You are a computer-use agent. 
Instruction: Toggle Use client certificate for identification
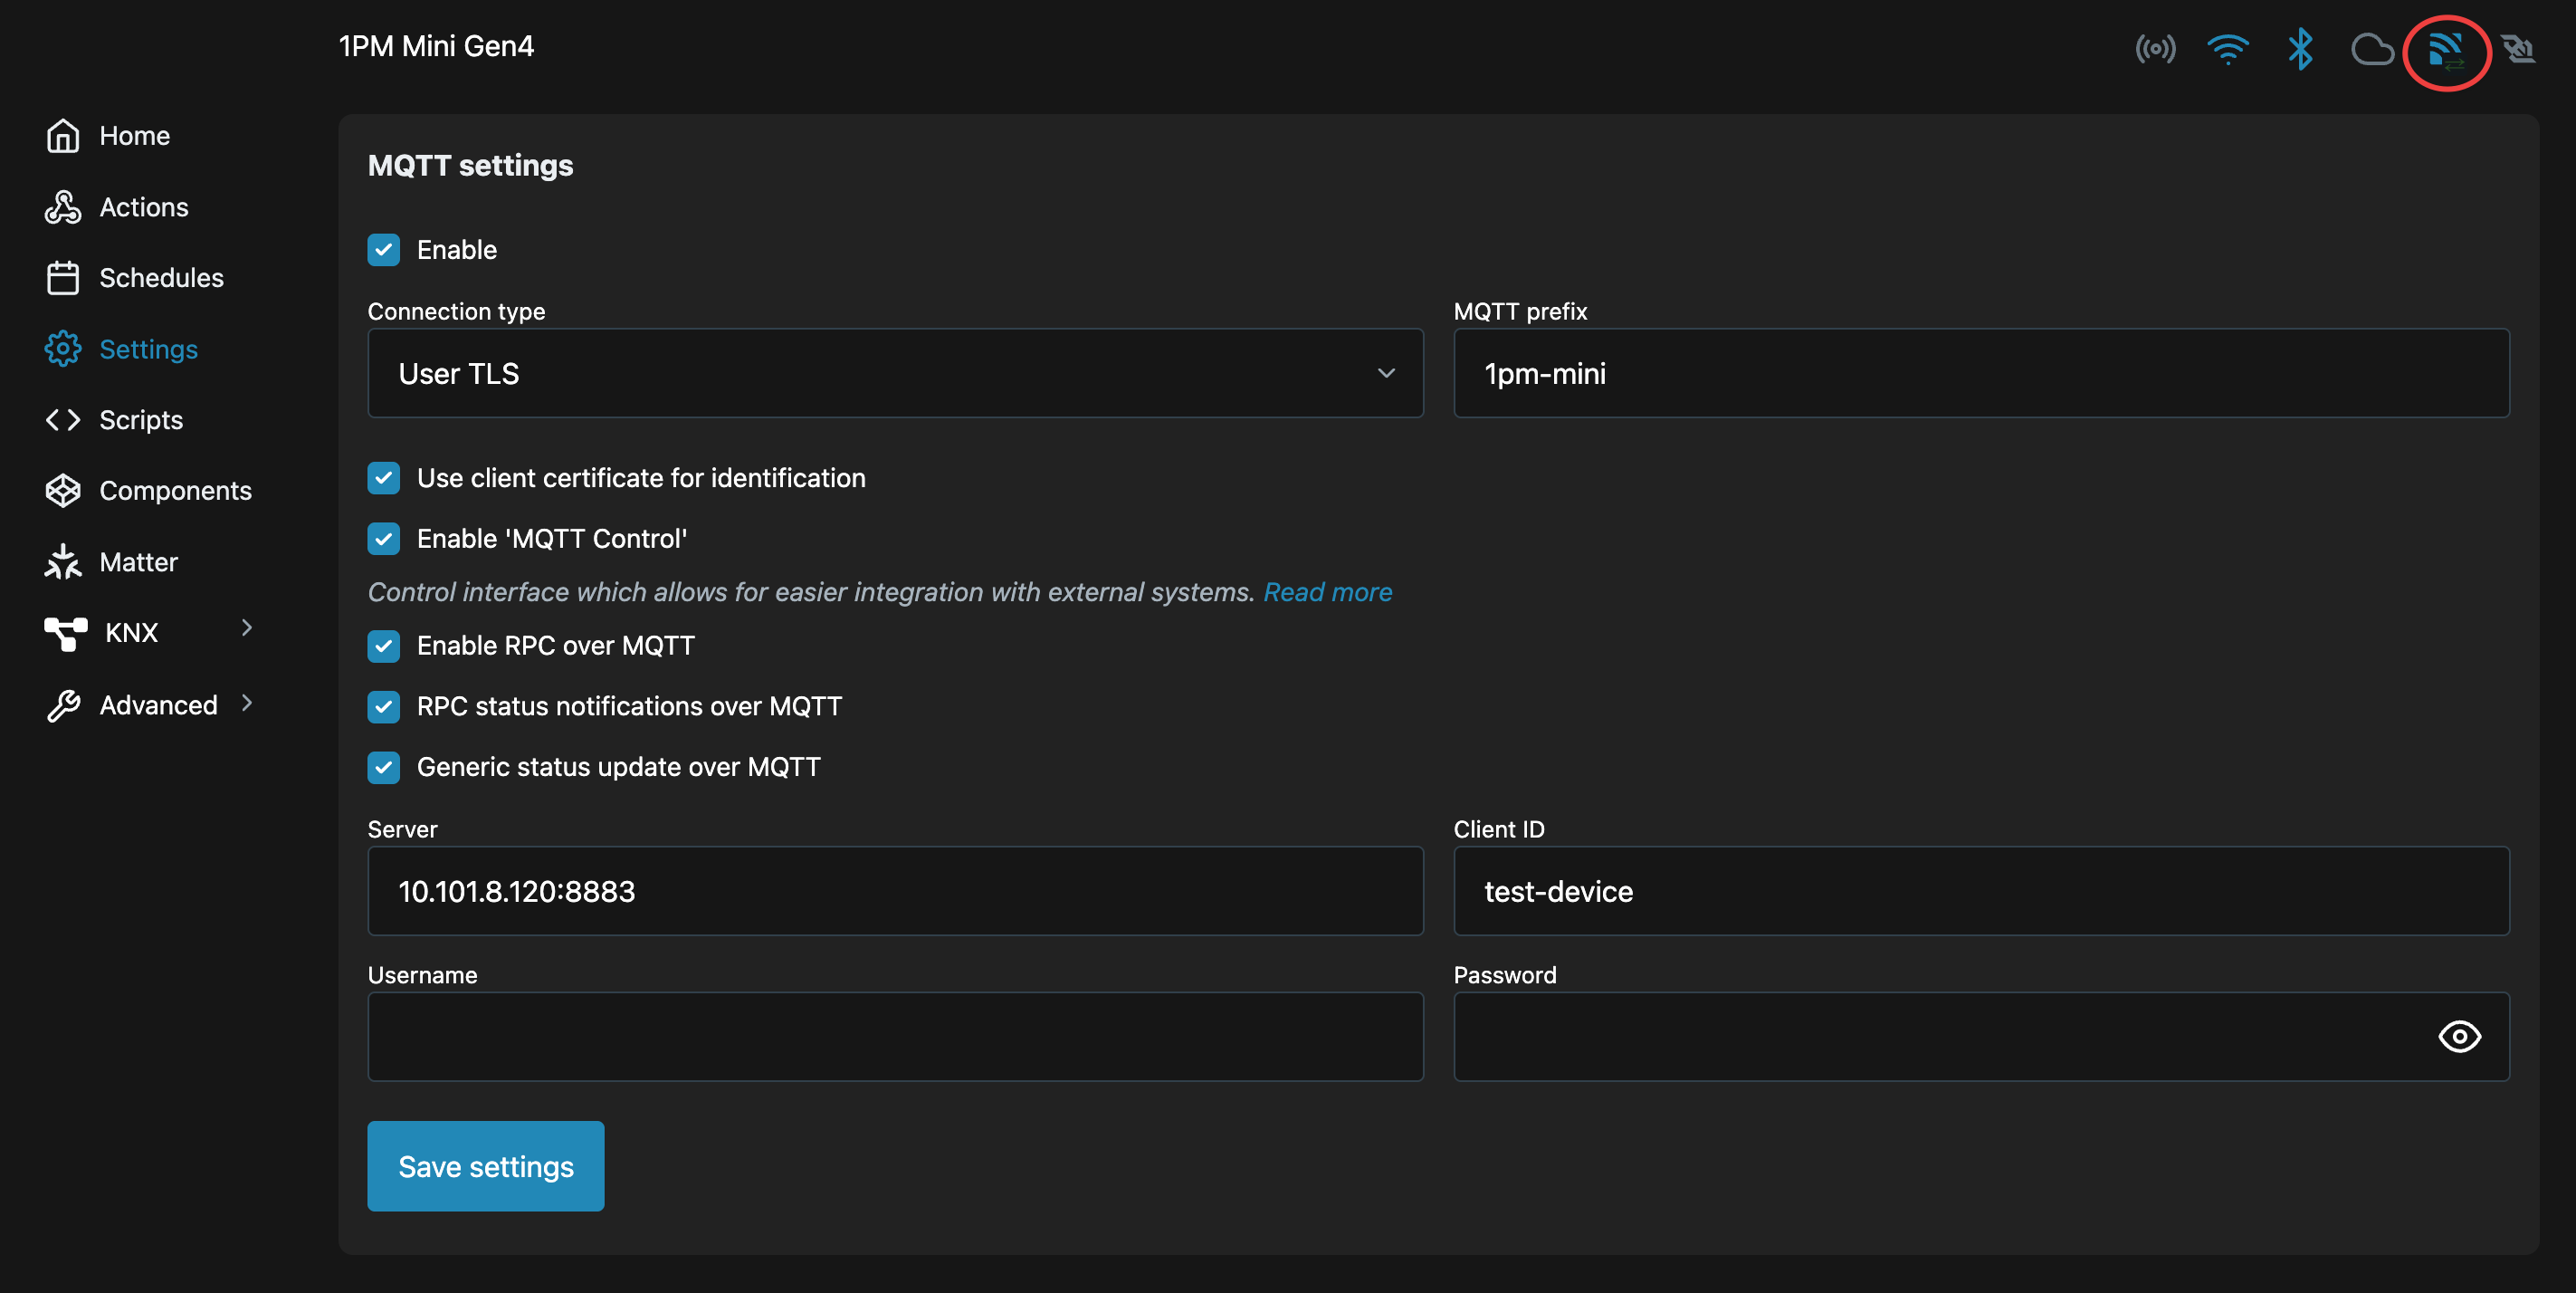383,478
